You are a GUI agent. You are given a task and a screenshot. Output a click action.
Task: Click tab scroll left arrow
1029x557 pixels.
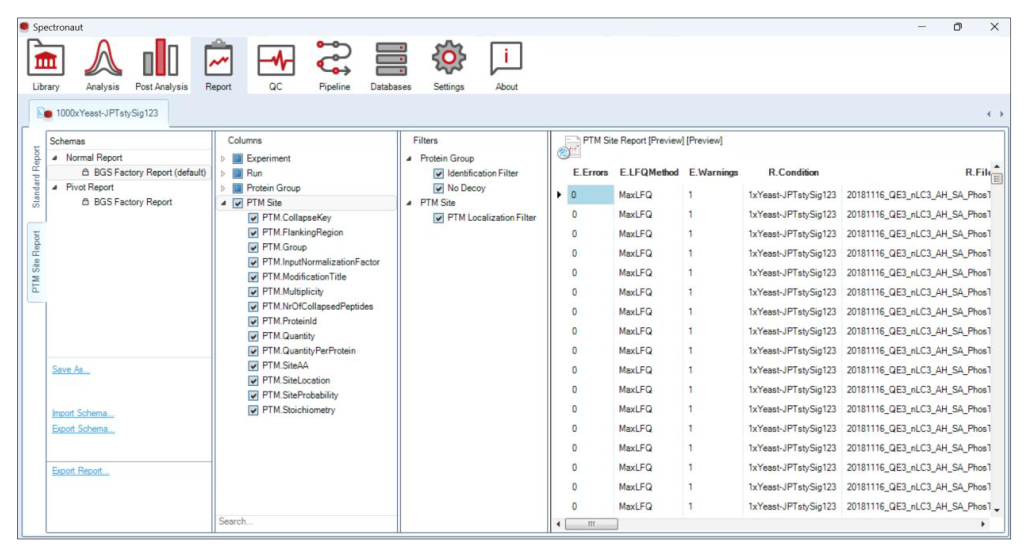[x=988, y=114]
